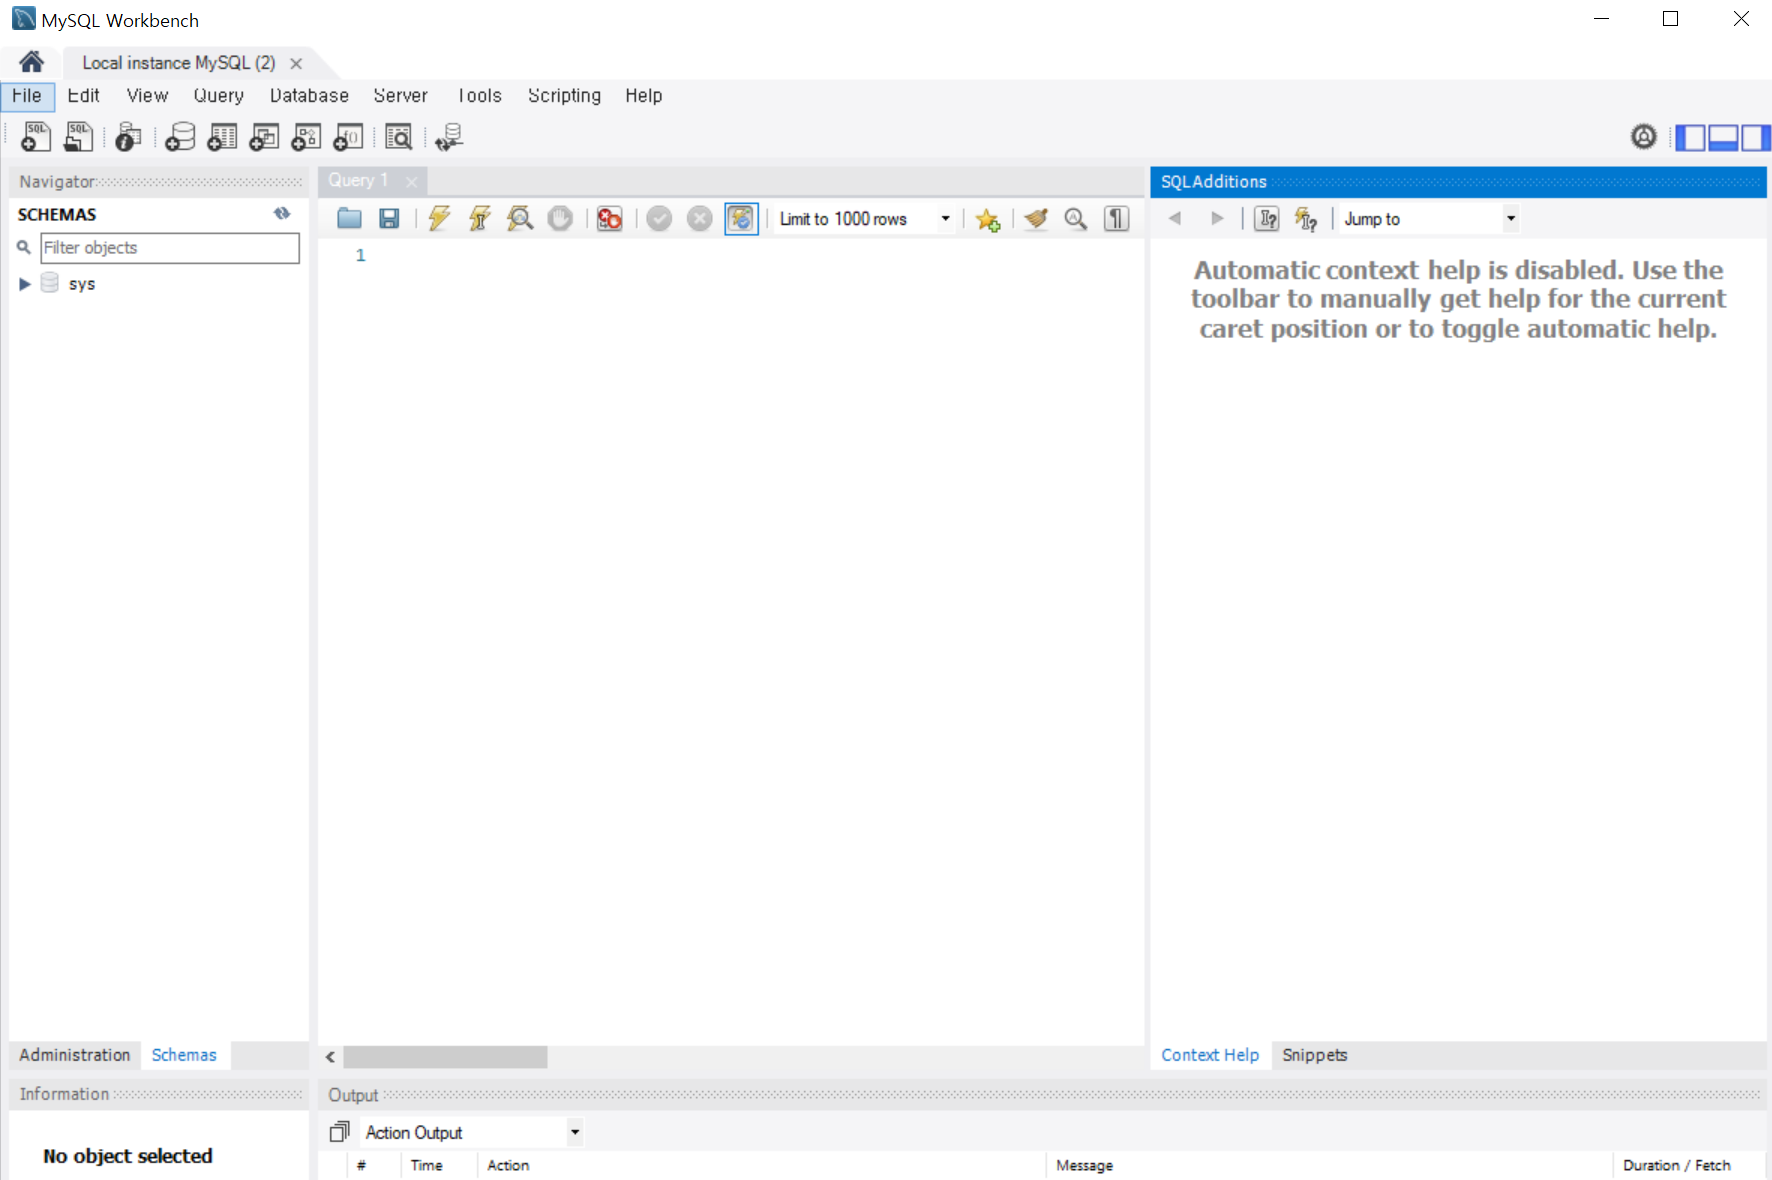Create a new stored procedure icon

(306, 136)
